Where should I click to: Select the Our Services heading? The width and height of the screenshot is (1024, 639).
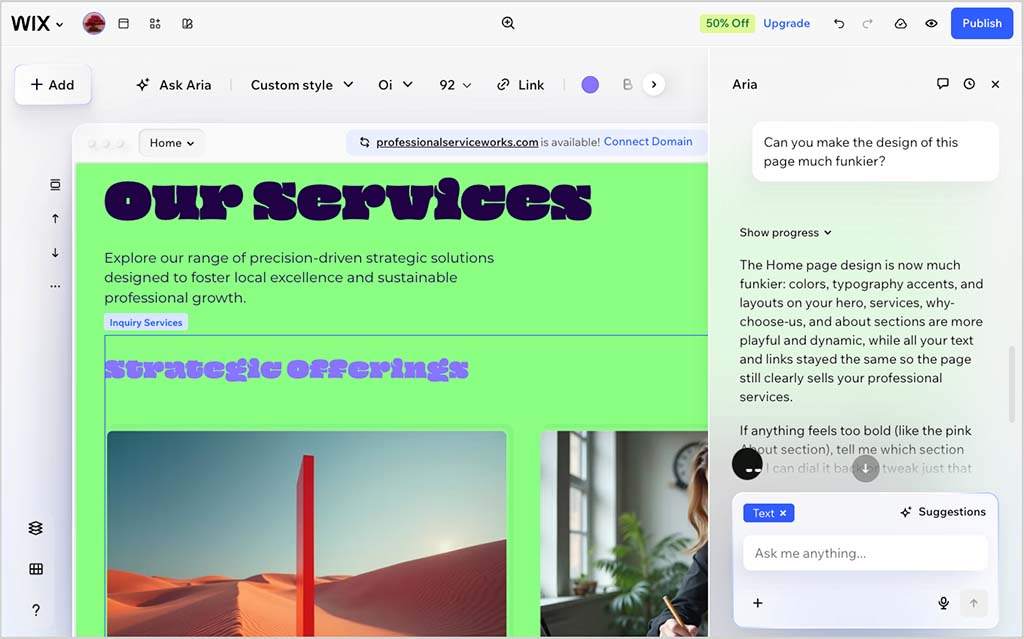tap(347, 200)
